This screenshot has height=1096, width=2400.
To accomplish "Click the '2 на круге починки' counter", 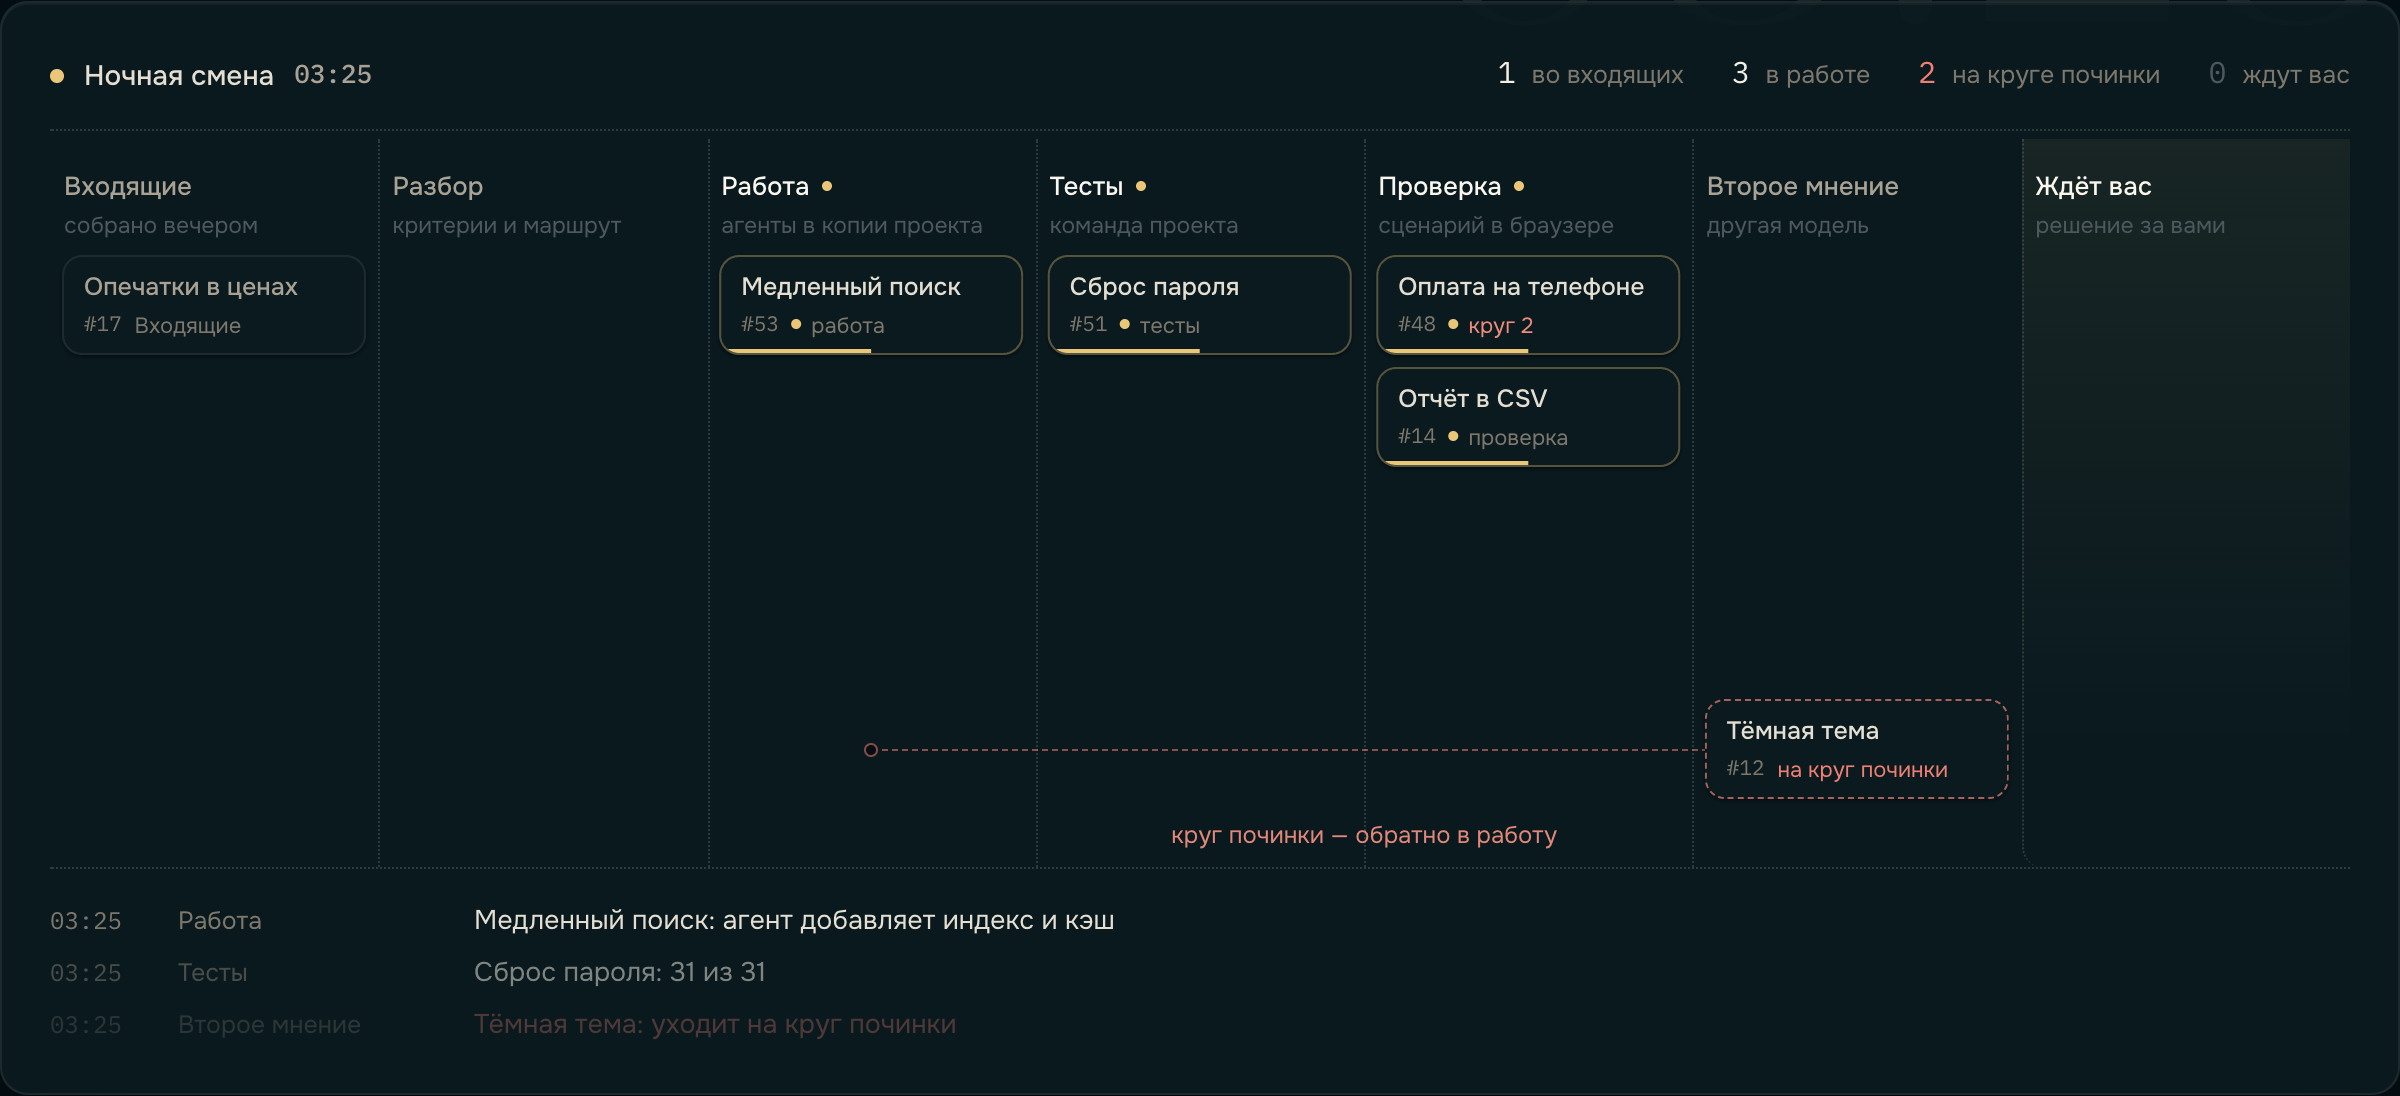I will click(x=2039, y=74).
